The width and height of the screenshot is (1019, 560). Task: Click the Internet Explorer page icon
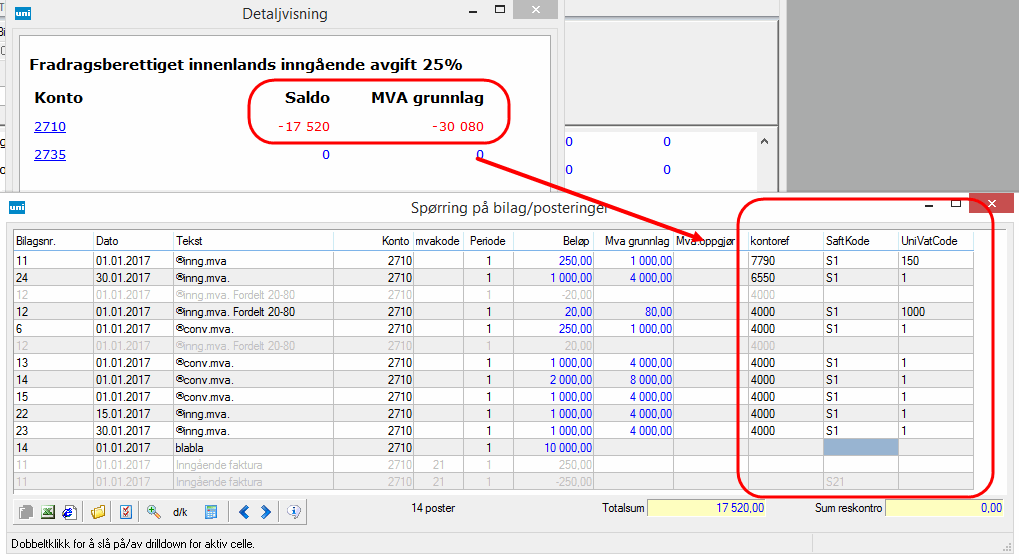click(69, 512)
